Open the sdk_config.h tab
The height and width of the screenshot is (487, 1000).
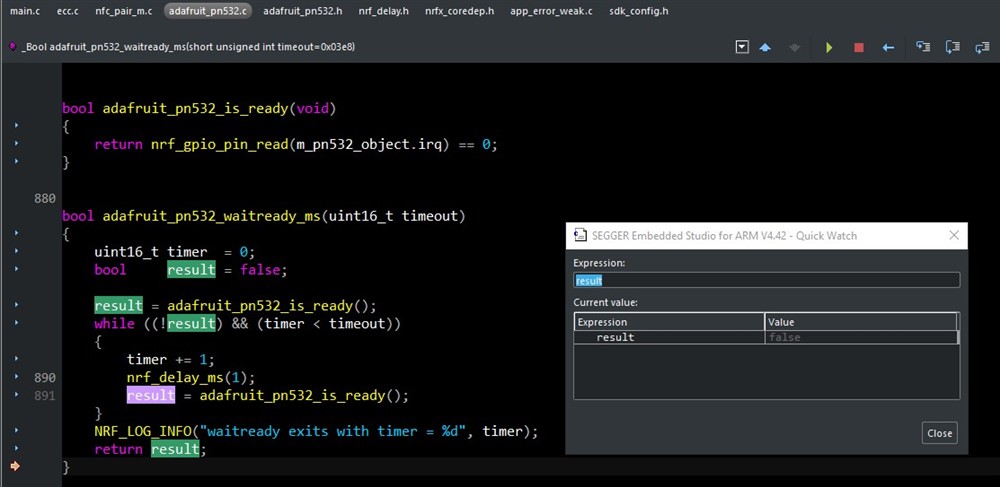click(x=638, y=11)
